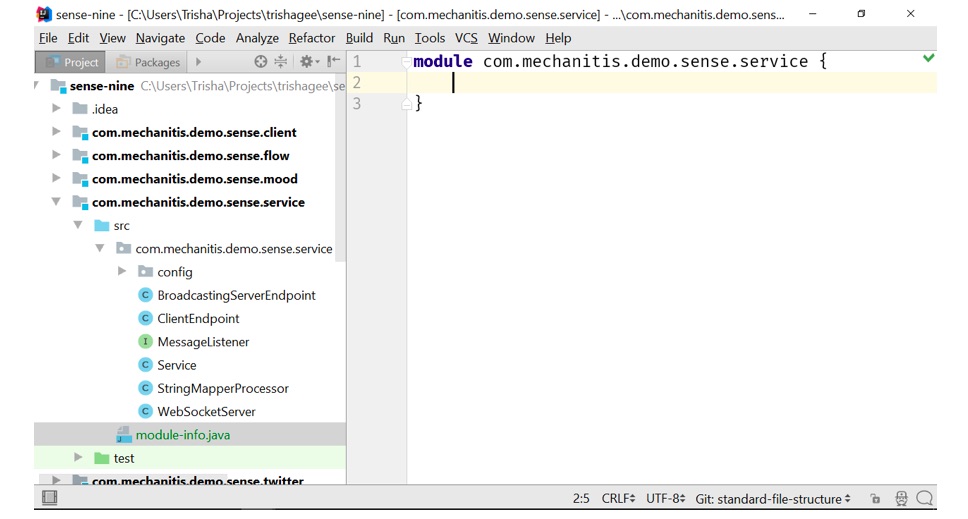Click line number 3 in gutter
Image resolution: width=968 pixels, height=519 pixels.
tap(357, 104)
